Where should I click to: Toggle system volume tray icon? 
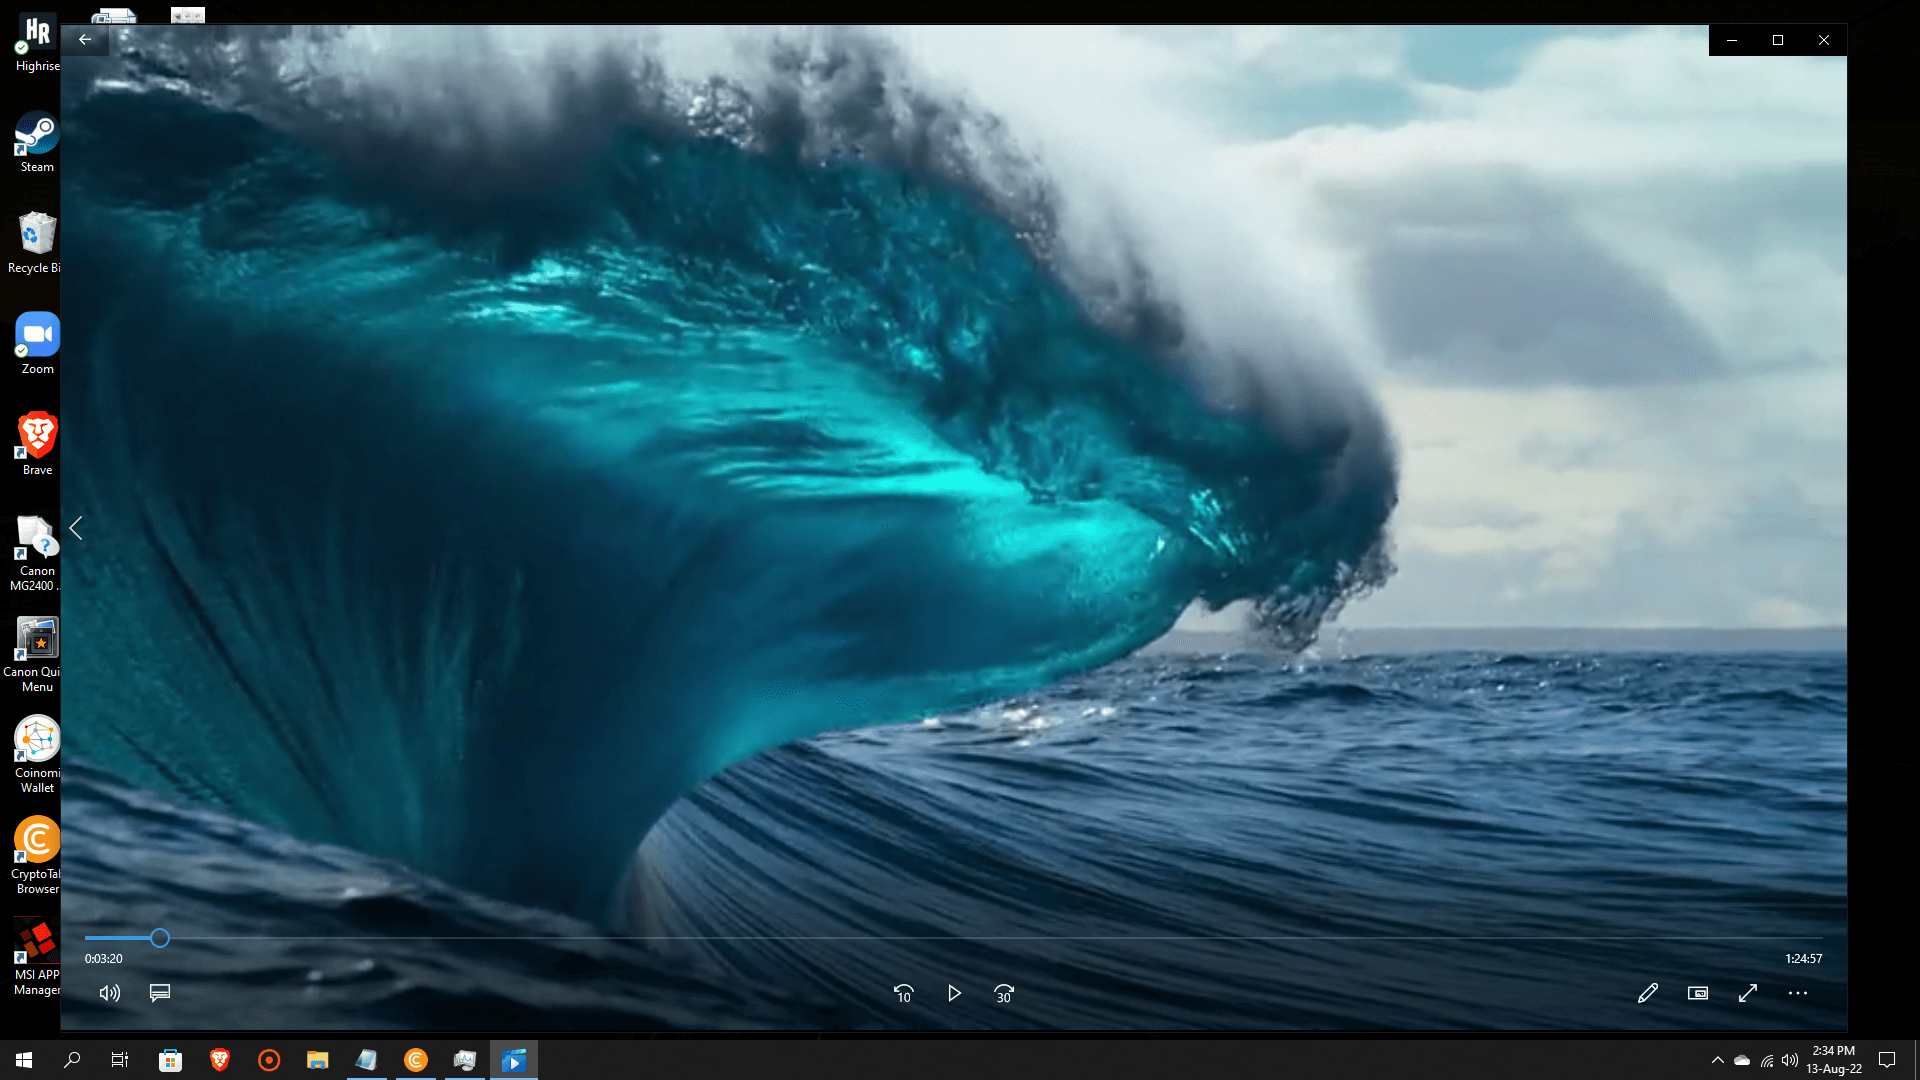click(1790, 1060)
